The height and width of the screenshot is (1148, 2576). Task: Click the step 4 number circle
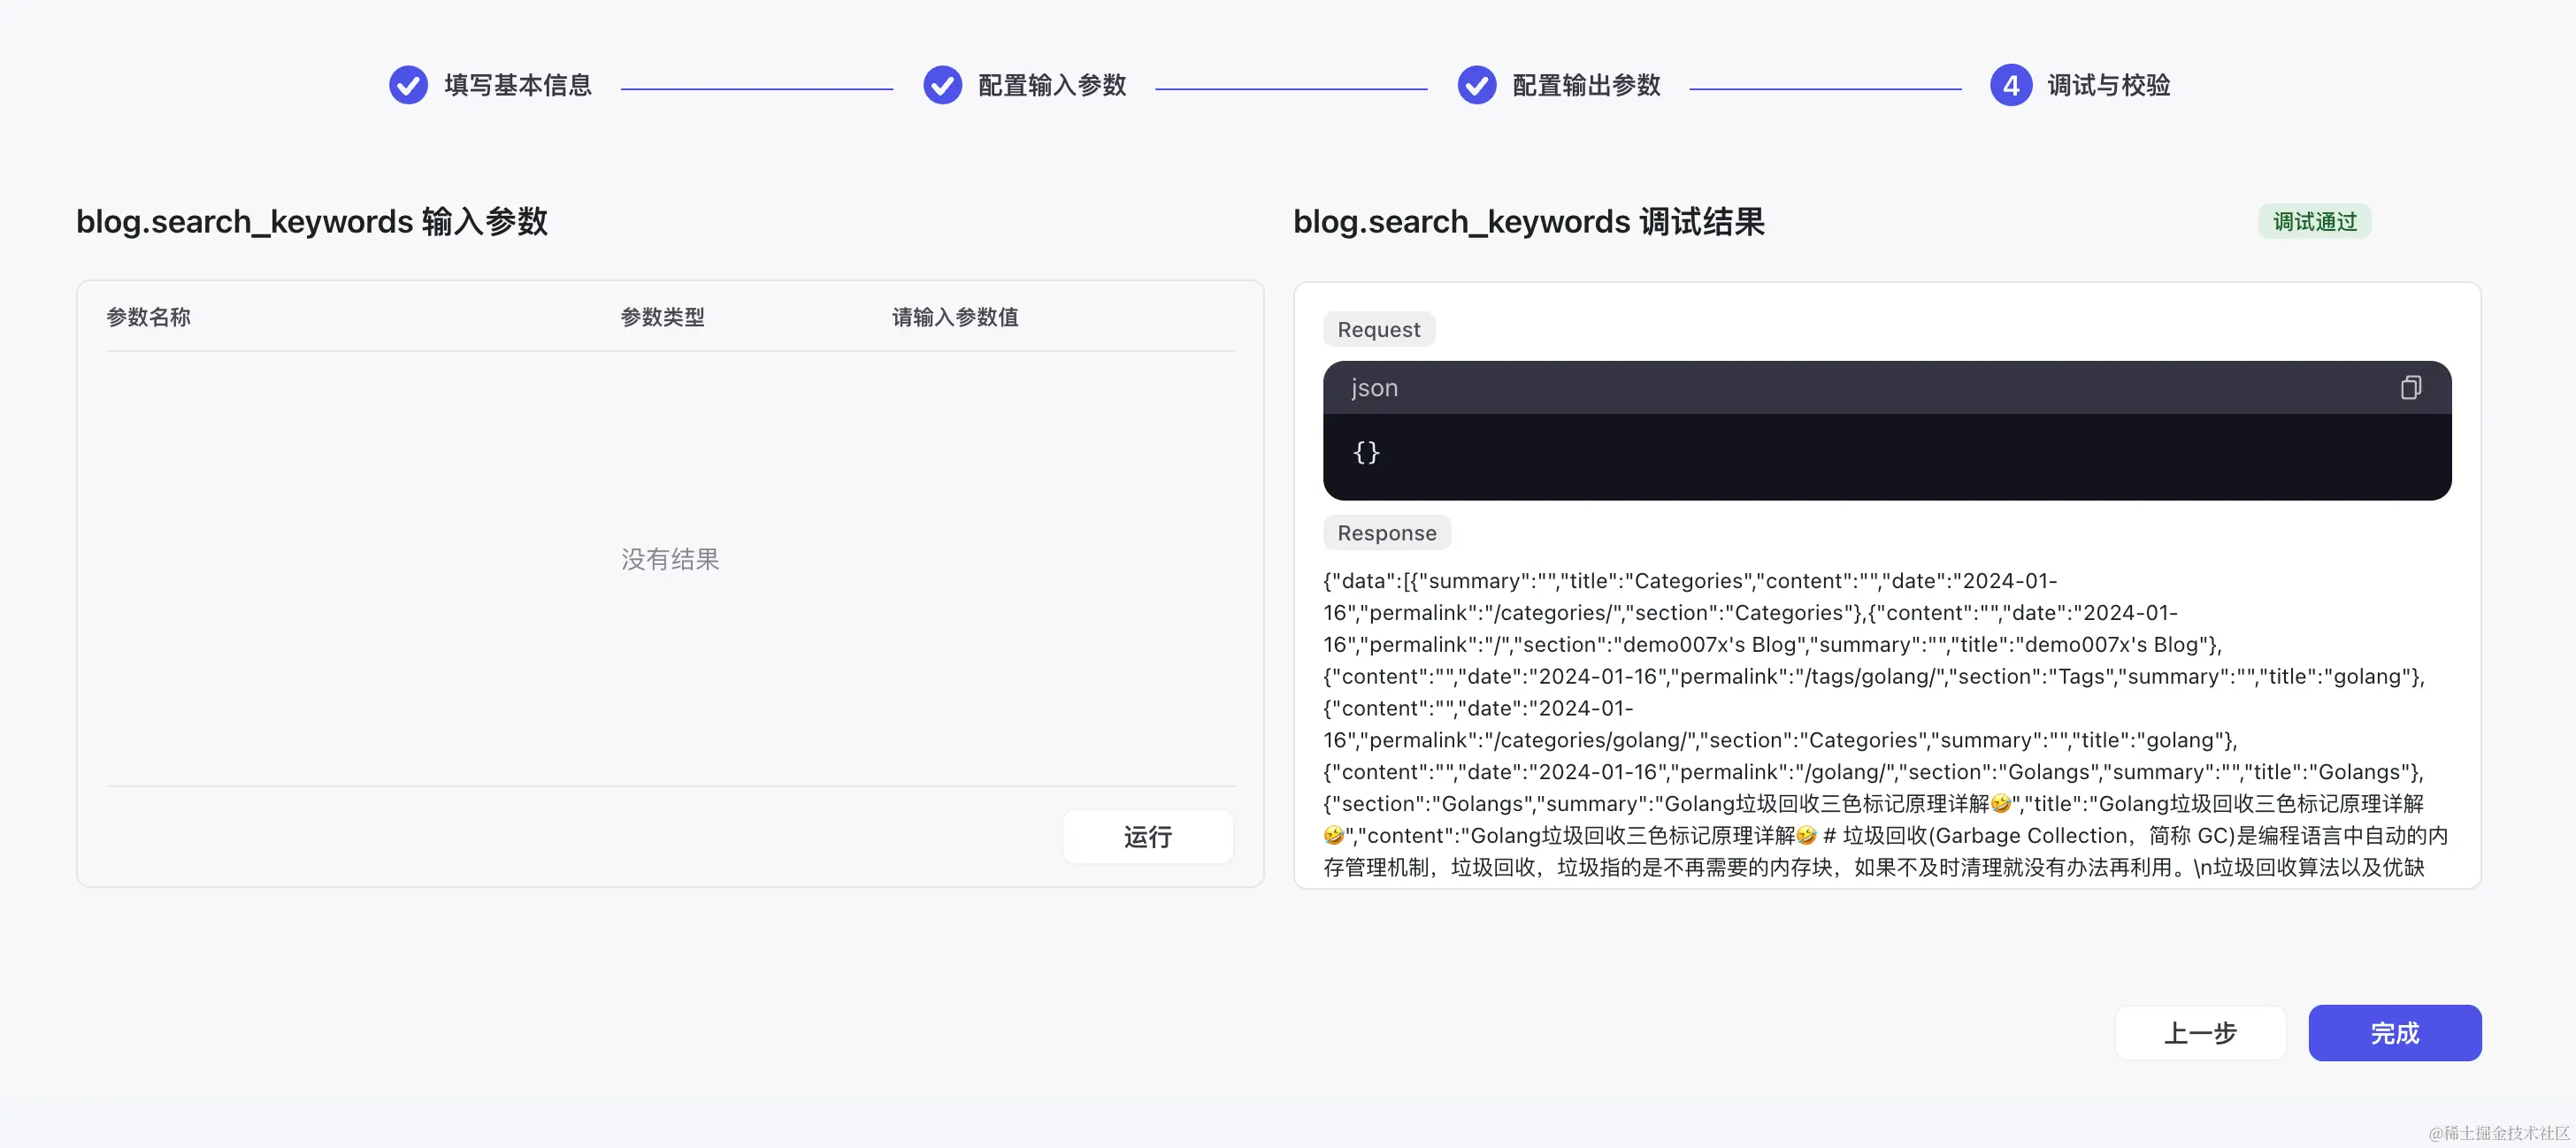[x=2010, y=86]
